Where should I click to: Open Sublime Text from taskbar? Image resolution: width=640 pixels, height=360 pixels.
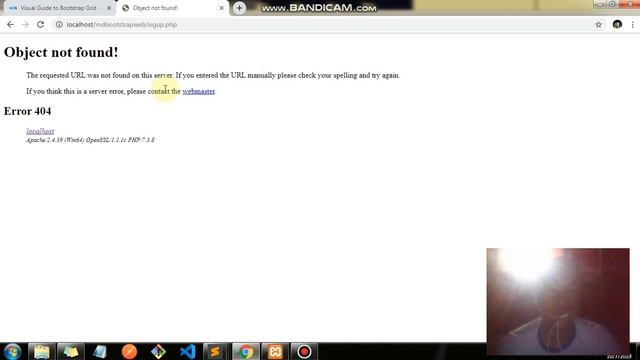215,351
